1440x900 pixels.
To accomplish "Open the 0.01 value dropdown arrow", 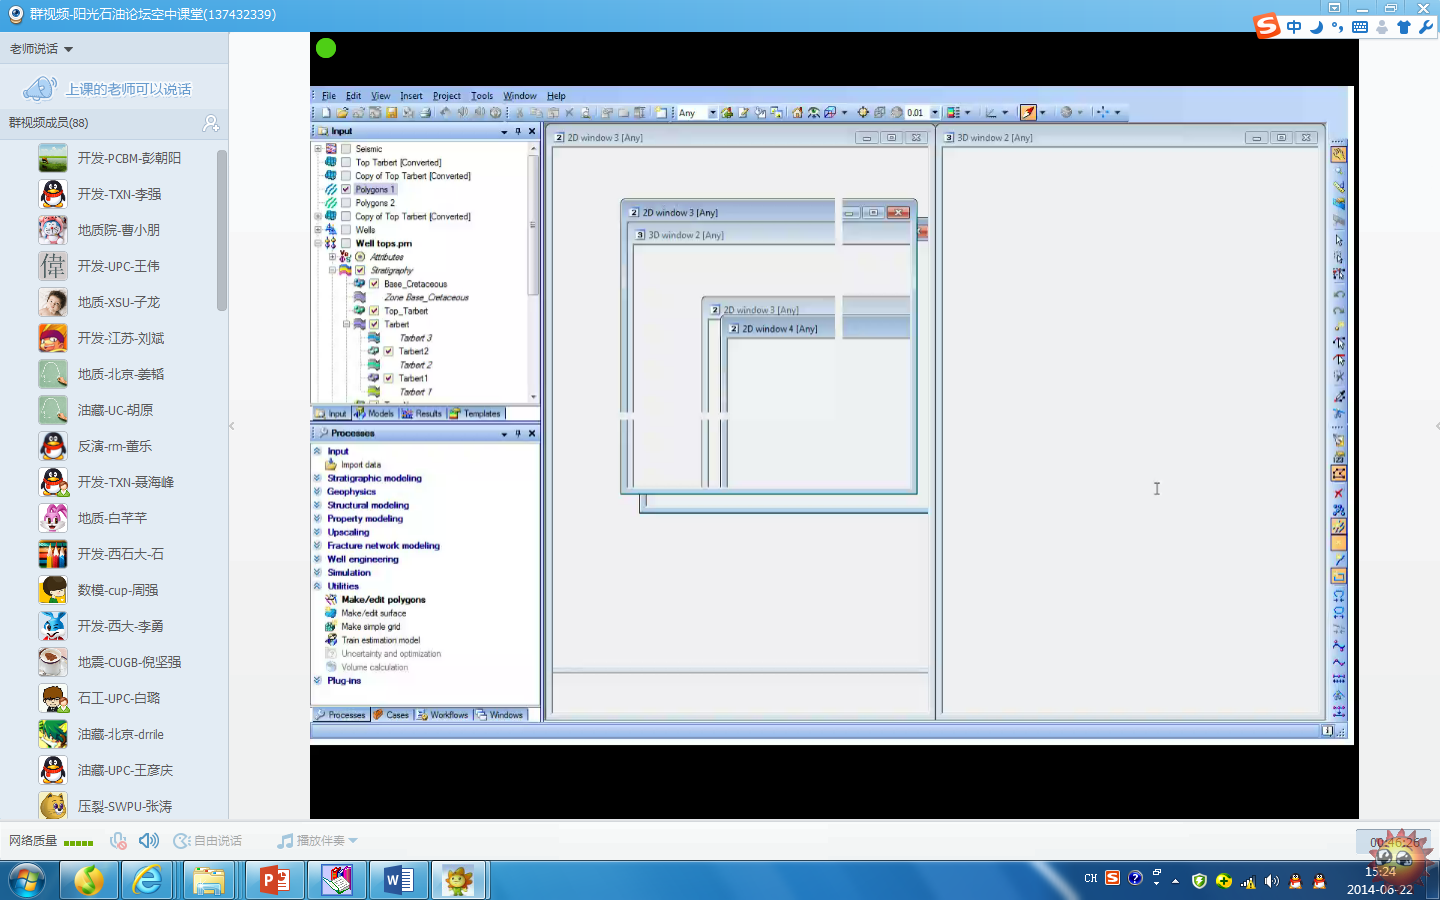I will [x=935, y=113].
